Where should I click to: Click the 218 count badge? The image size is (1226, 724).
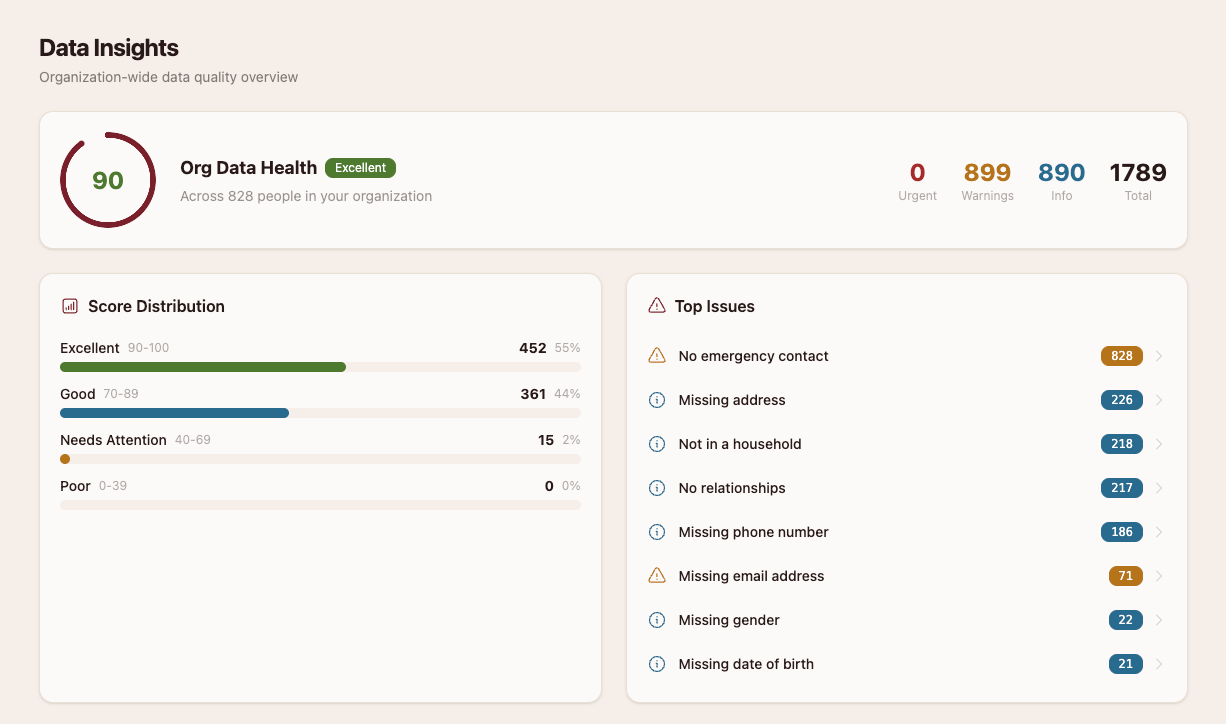[1122, 444]
